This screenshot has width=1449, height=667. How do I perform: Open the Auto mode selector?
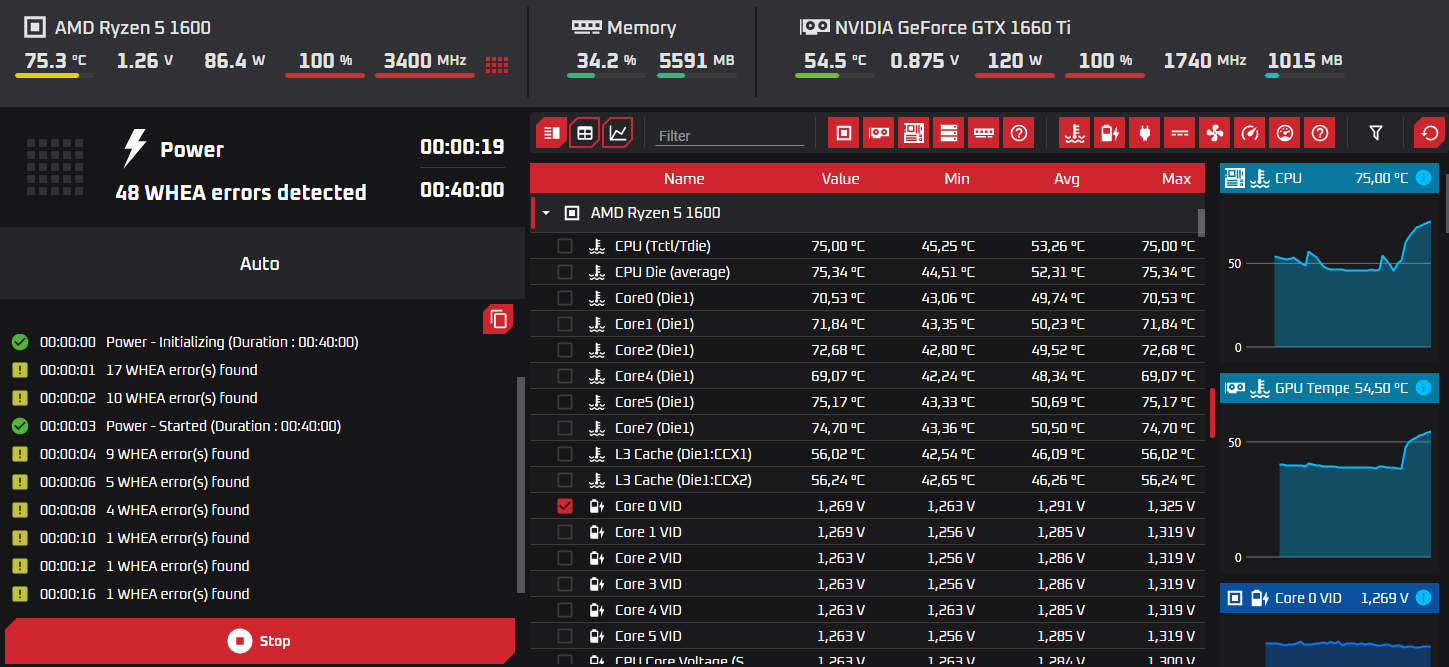tap(260, 264)
